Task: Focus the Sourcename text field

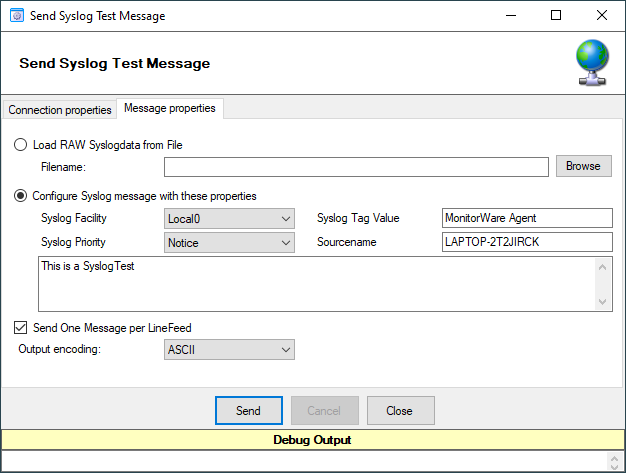Action: [x=526, y=243]
